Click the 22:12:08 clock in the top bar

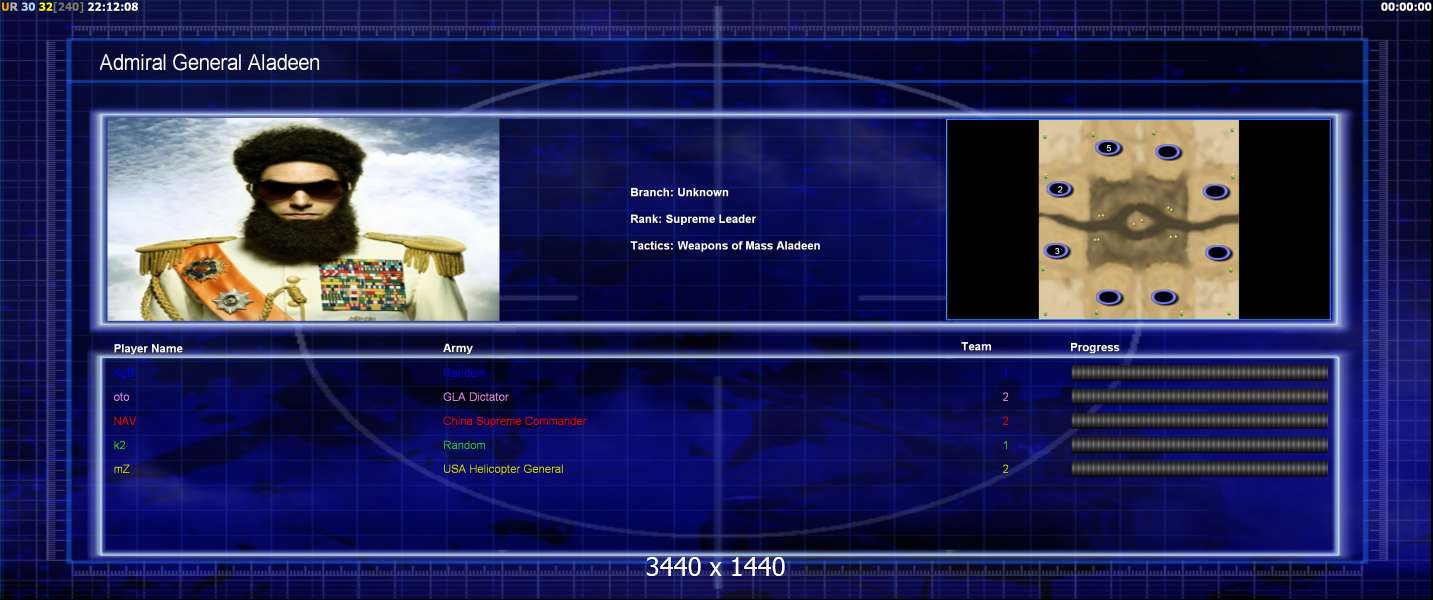tap(113, 7)
